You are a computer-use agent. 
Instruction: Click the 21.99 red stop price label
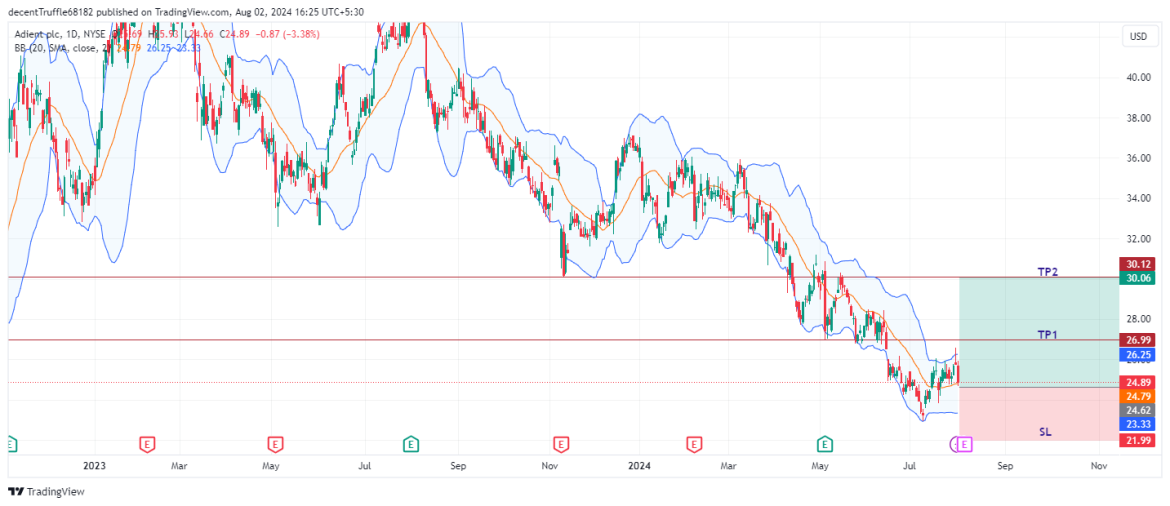(1137, 441)
